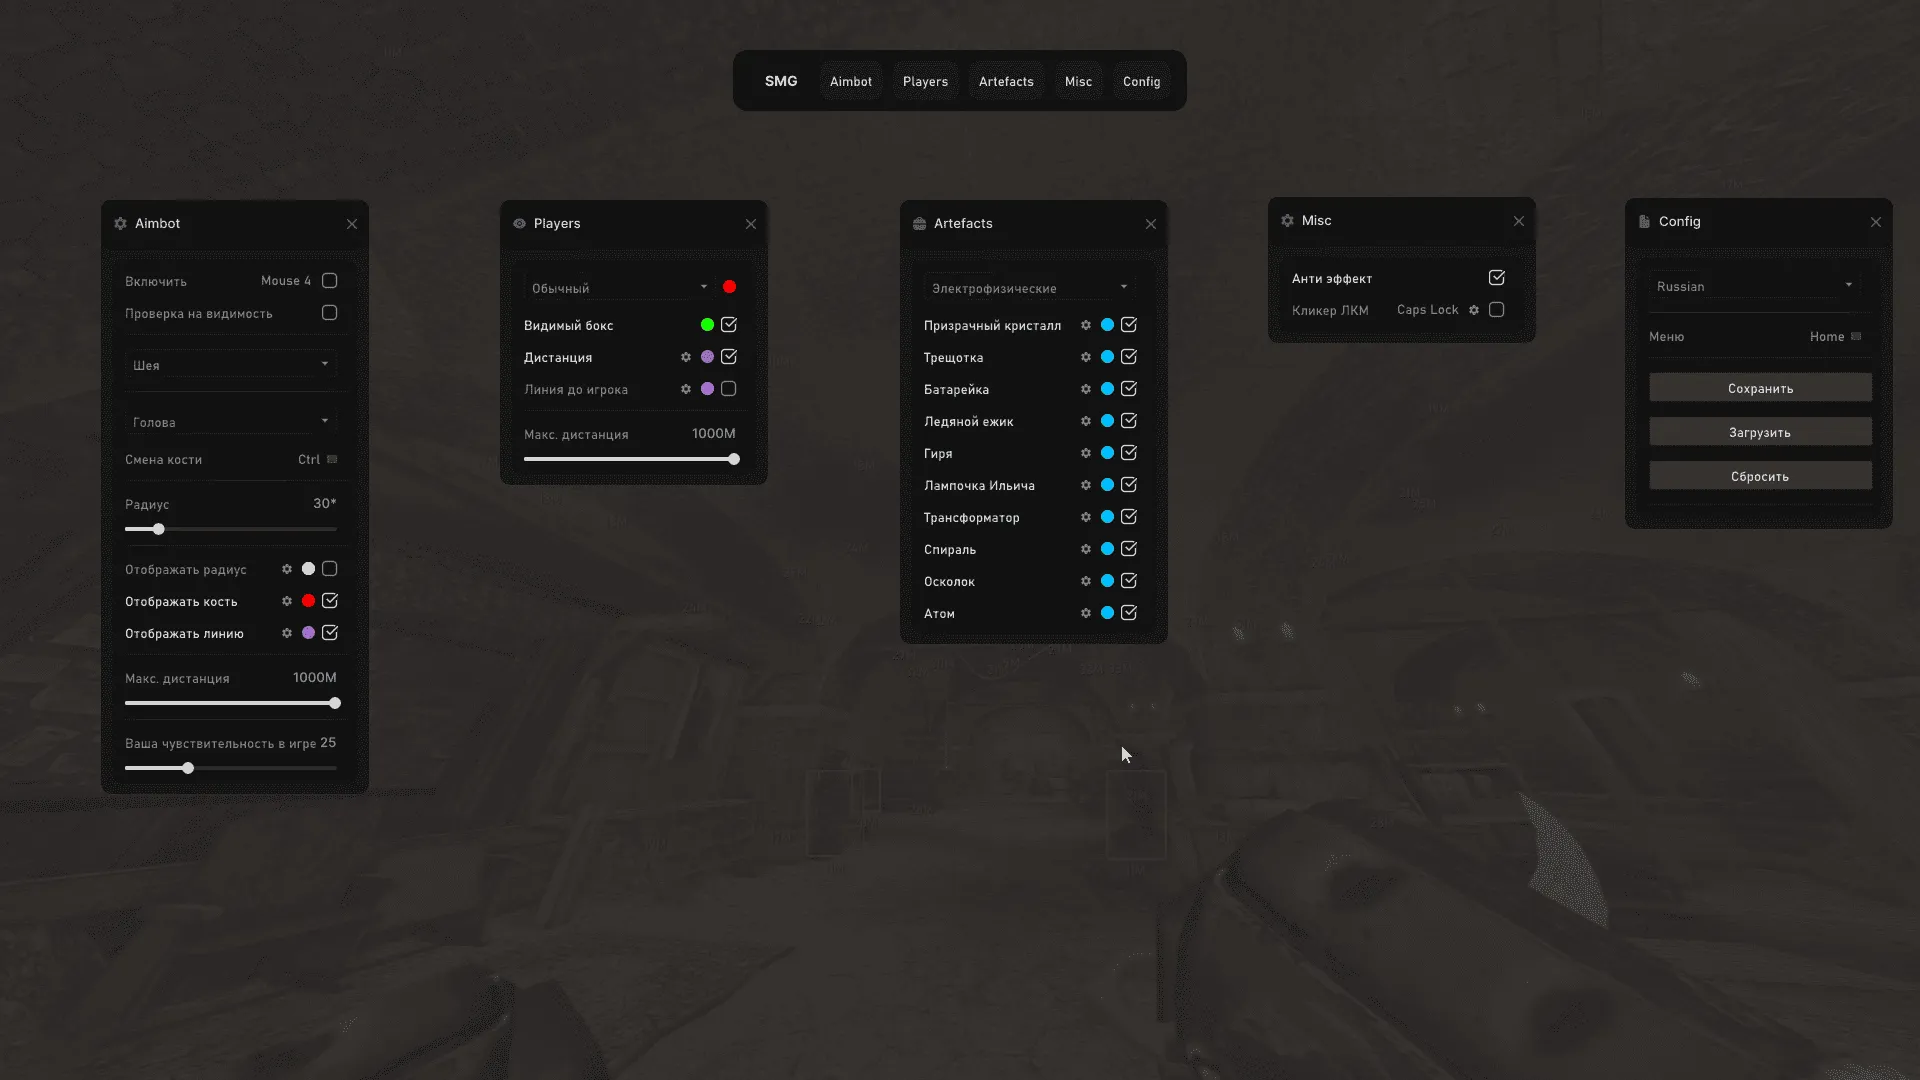This screenshot has width=1920, height=1080.
Task: Click gear icon next to Дистанция
Action: (x=686, y=357)
